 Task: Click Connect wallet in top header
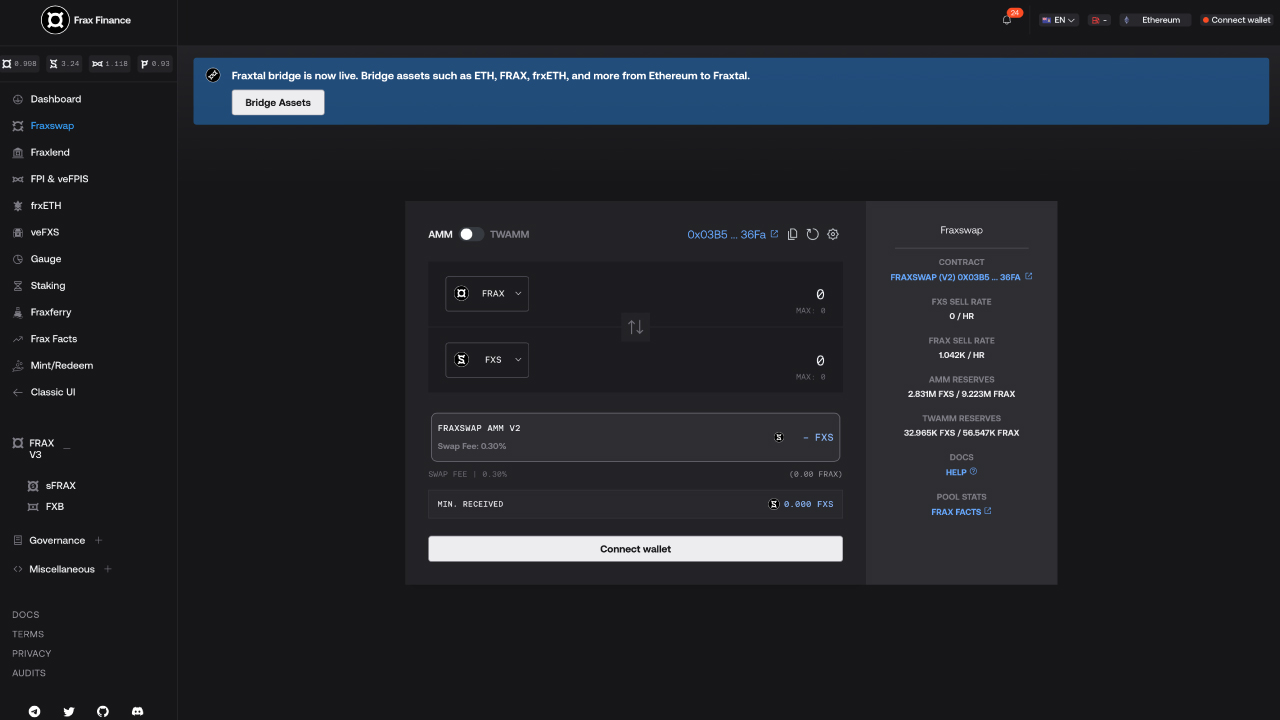tap(1236, 20)
